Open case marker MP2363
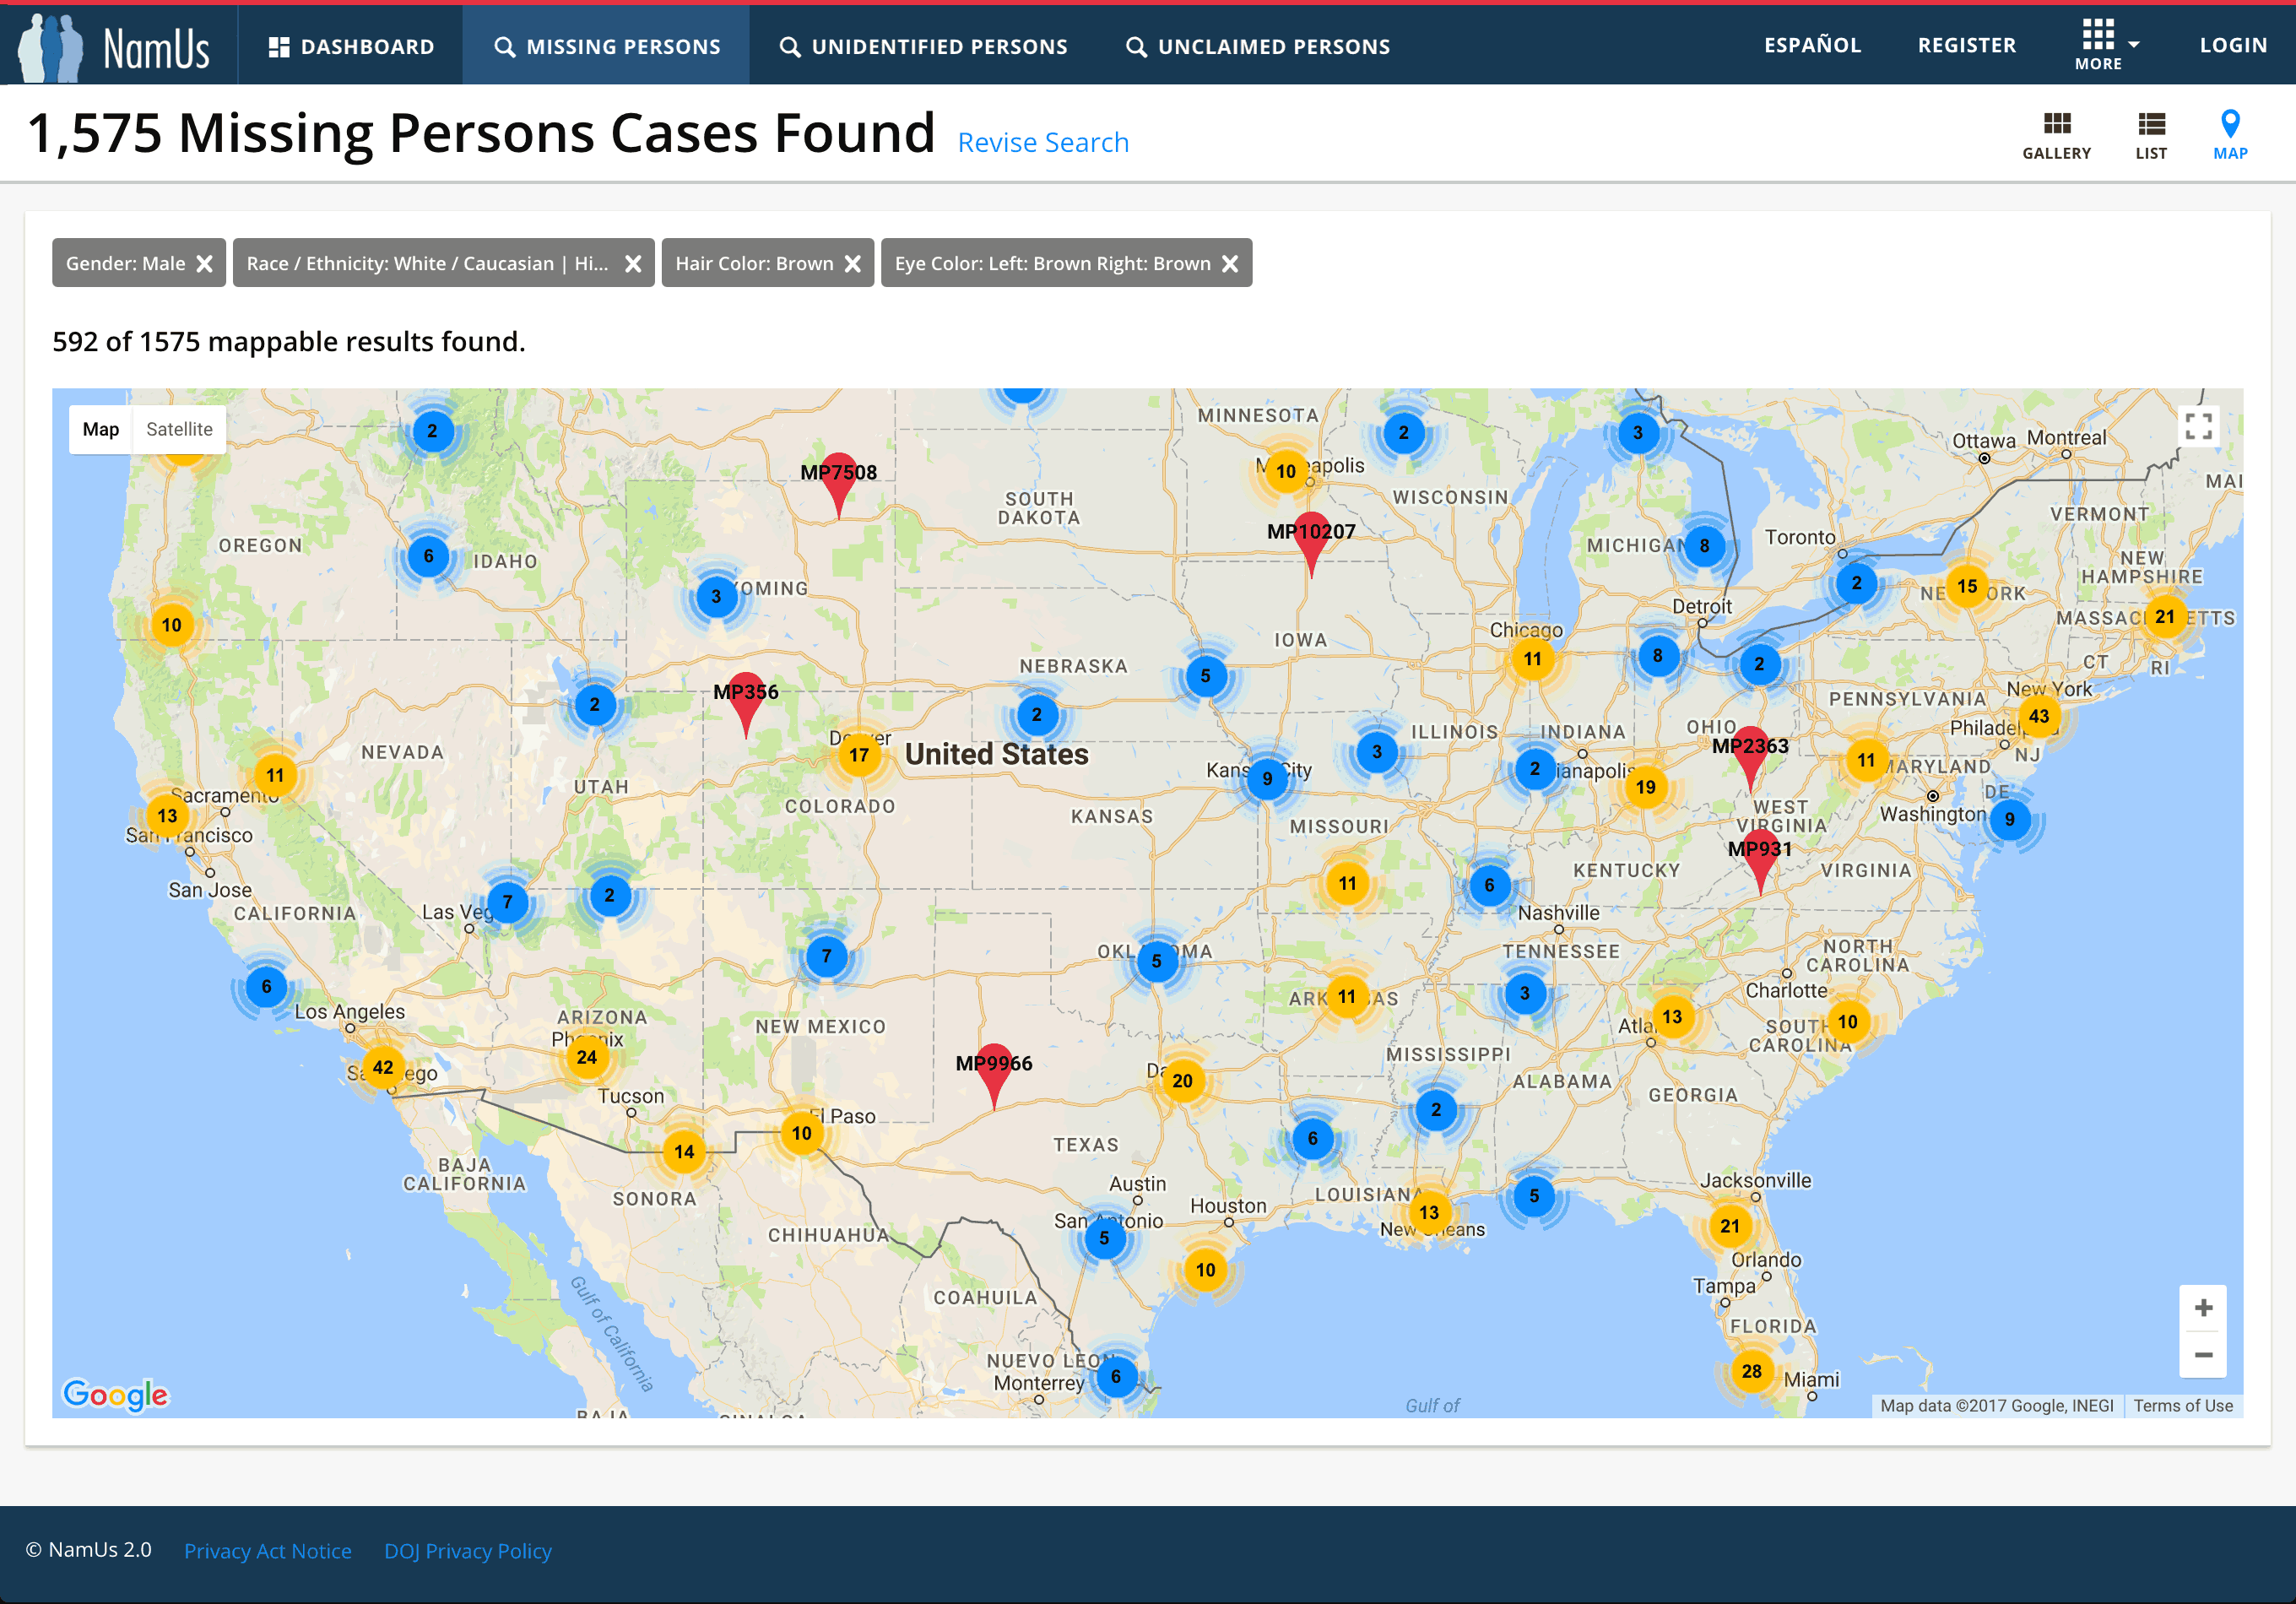2296x1604 pixels. (x=1750, y=758)
